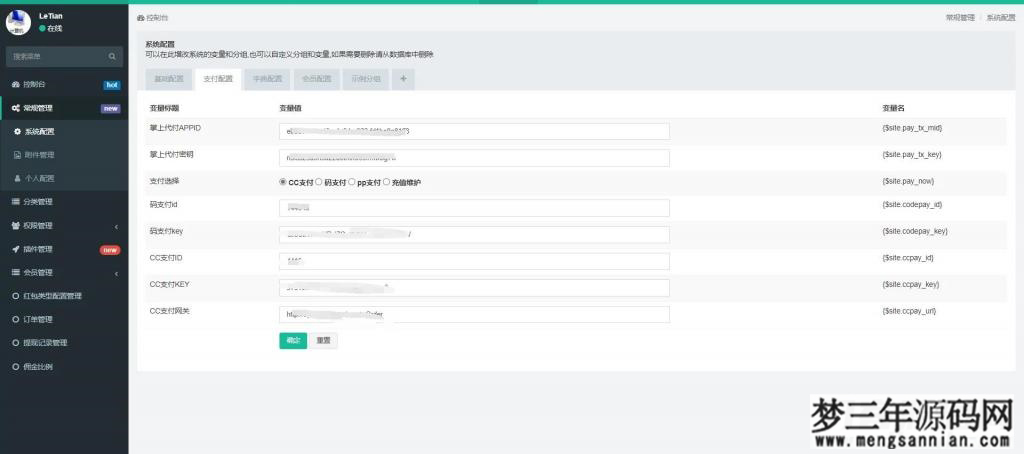Viewport: 1024px width, 454px height.
Task: Switch to the 支付配置 tab
Action: tap(217, 78)
